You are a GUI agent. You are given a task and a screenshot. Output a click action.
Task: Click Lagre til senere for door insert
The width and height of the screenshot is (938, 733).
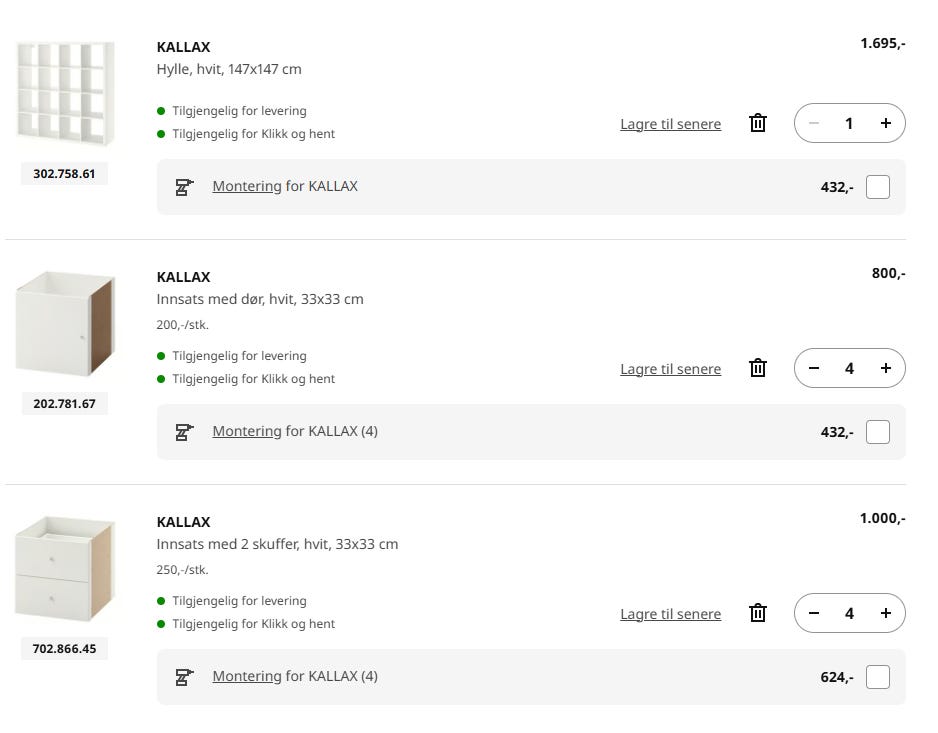[670, 370]
